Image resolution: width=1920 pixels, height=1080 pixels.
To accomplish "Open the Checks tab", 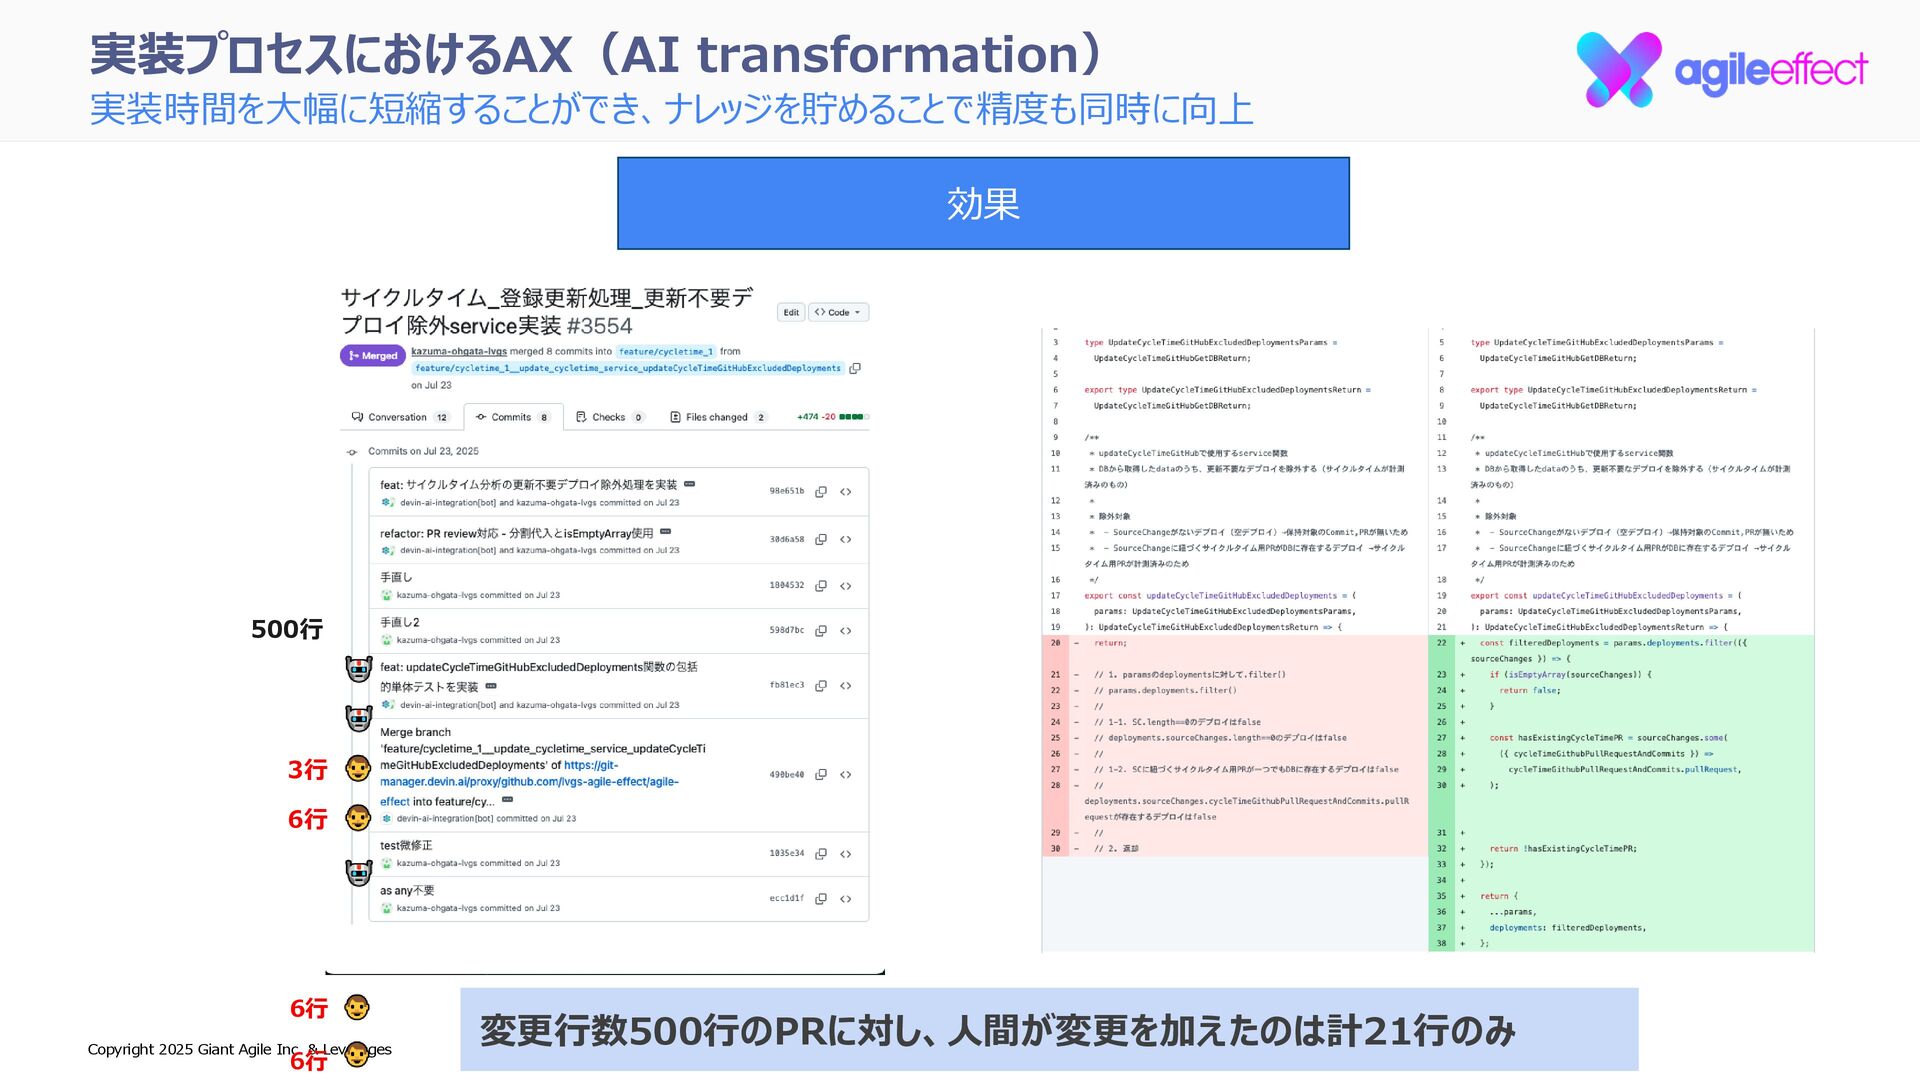I will click(608, 418).
